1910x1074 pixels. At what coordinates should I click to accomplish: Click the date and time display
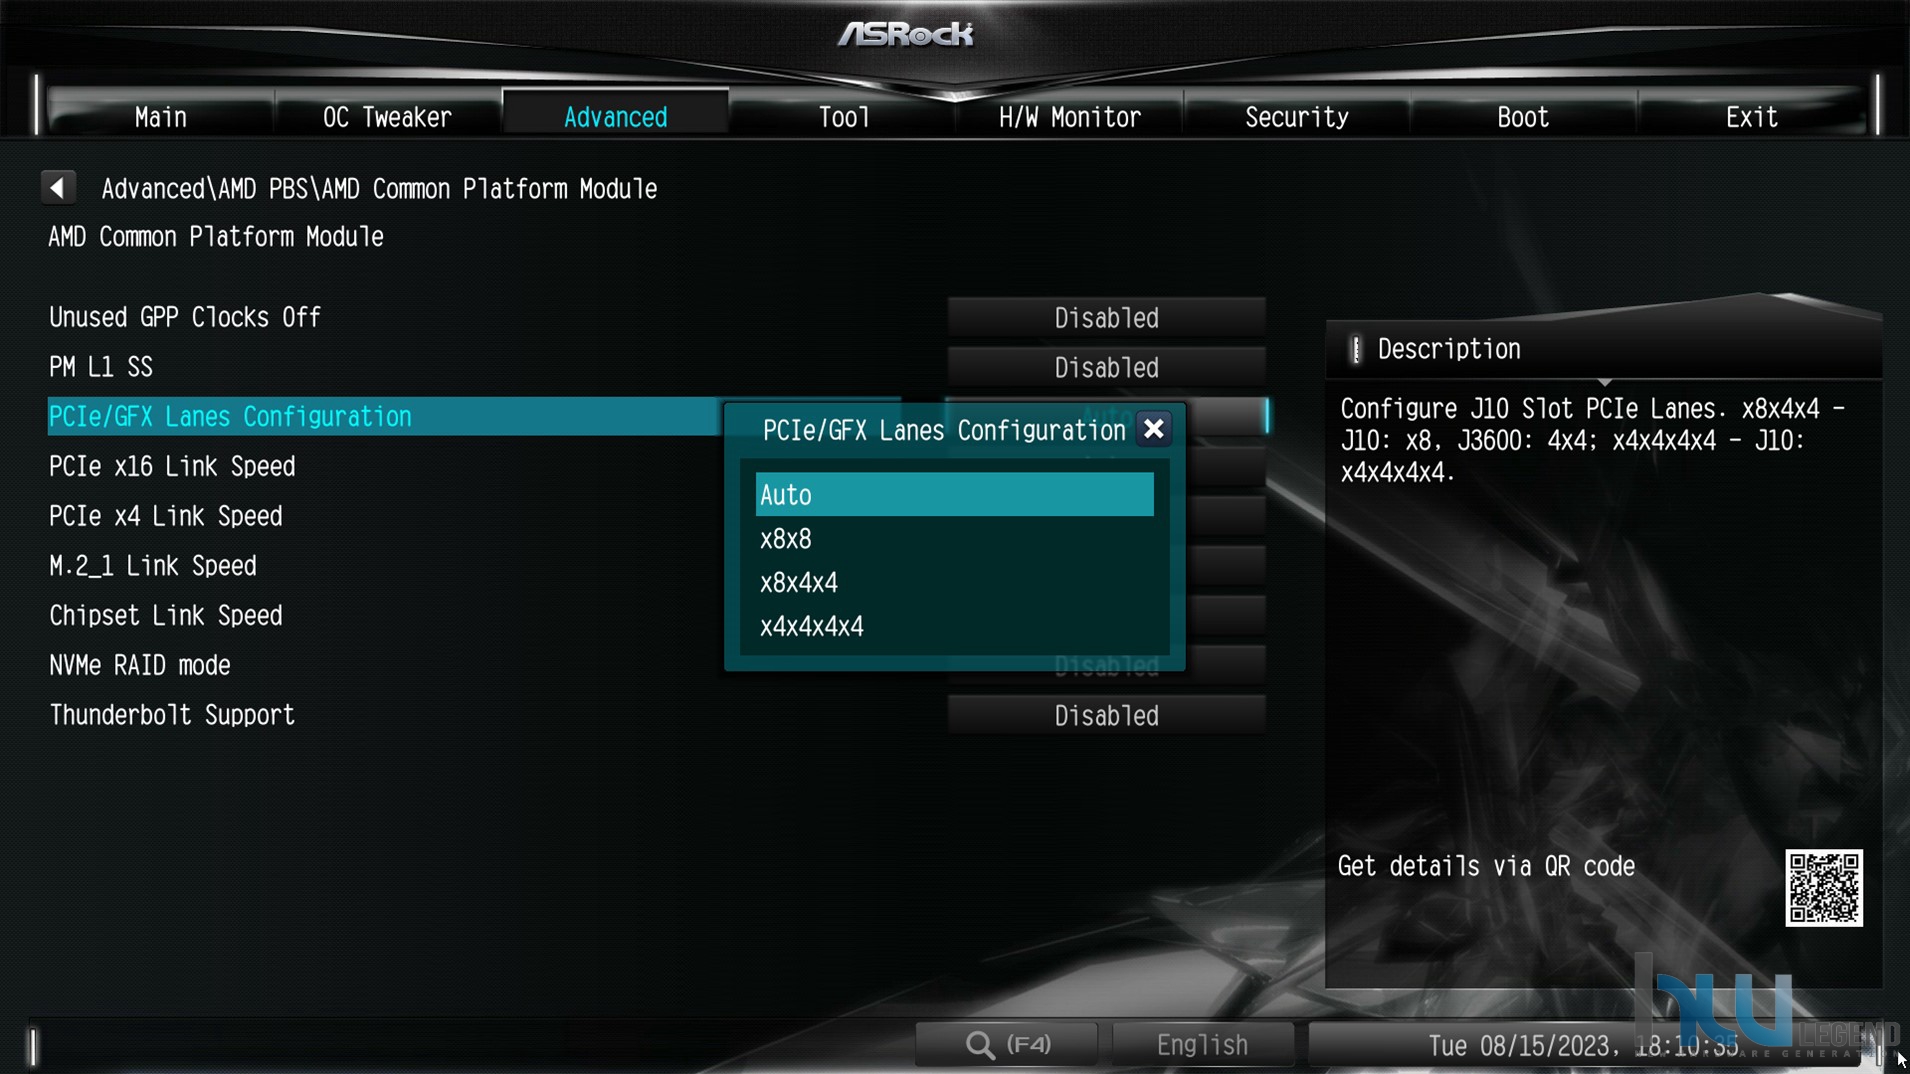pos(1583,1046)
